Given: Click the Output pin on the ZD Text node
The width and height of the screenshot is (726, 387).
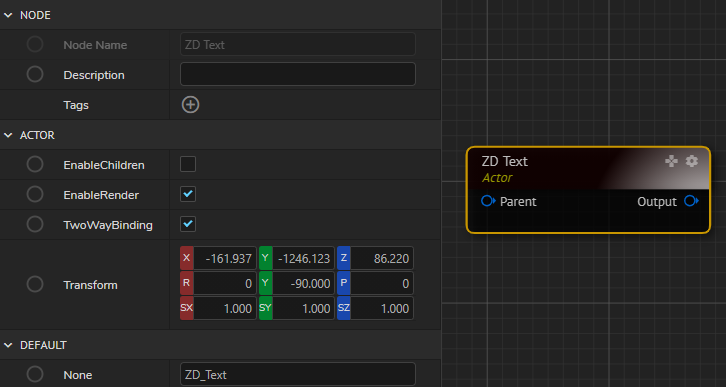Looking at the screenshot, I should coord(691,201).
